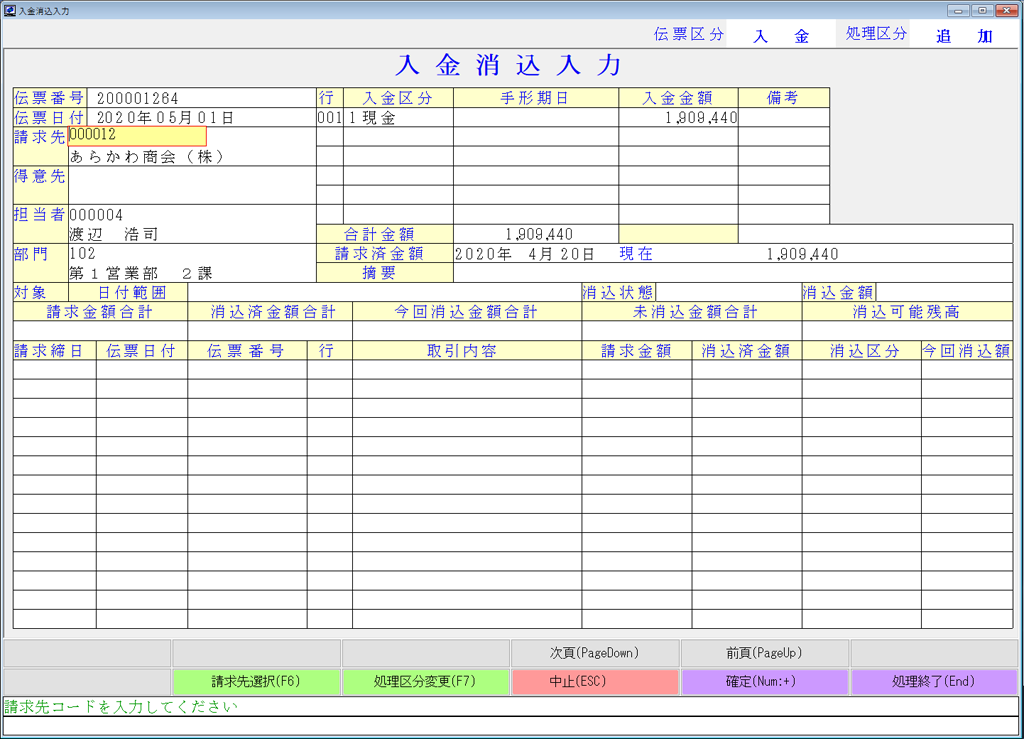Select the 部門 code field 102
This screenshot has width=1024, height=739.
pos(190,254)
